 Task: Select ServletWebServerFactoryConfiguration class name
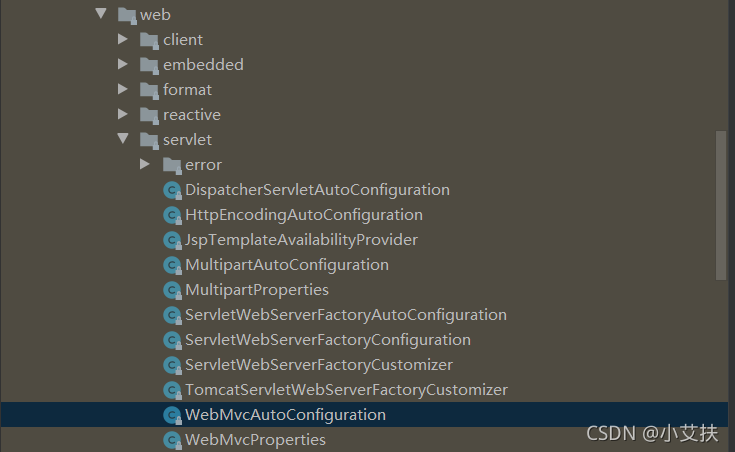click(328, 340)
